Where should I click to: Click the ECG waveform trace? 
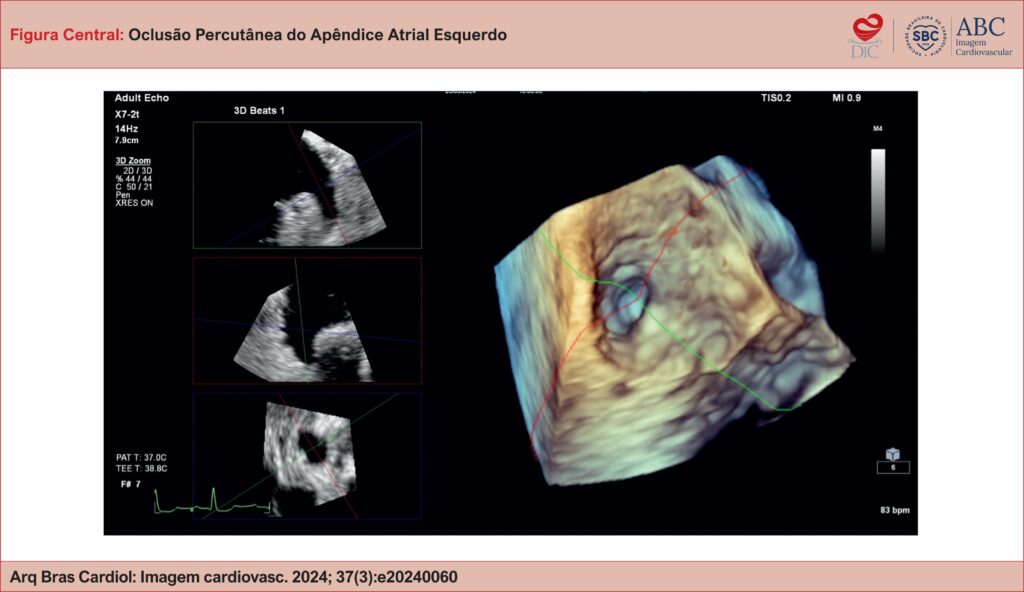pos(212,503)
